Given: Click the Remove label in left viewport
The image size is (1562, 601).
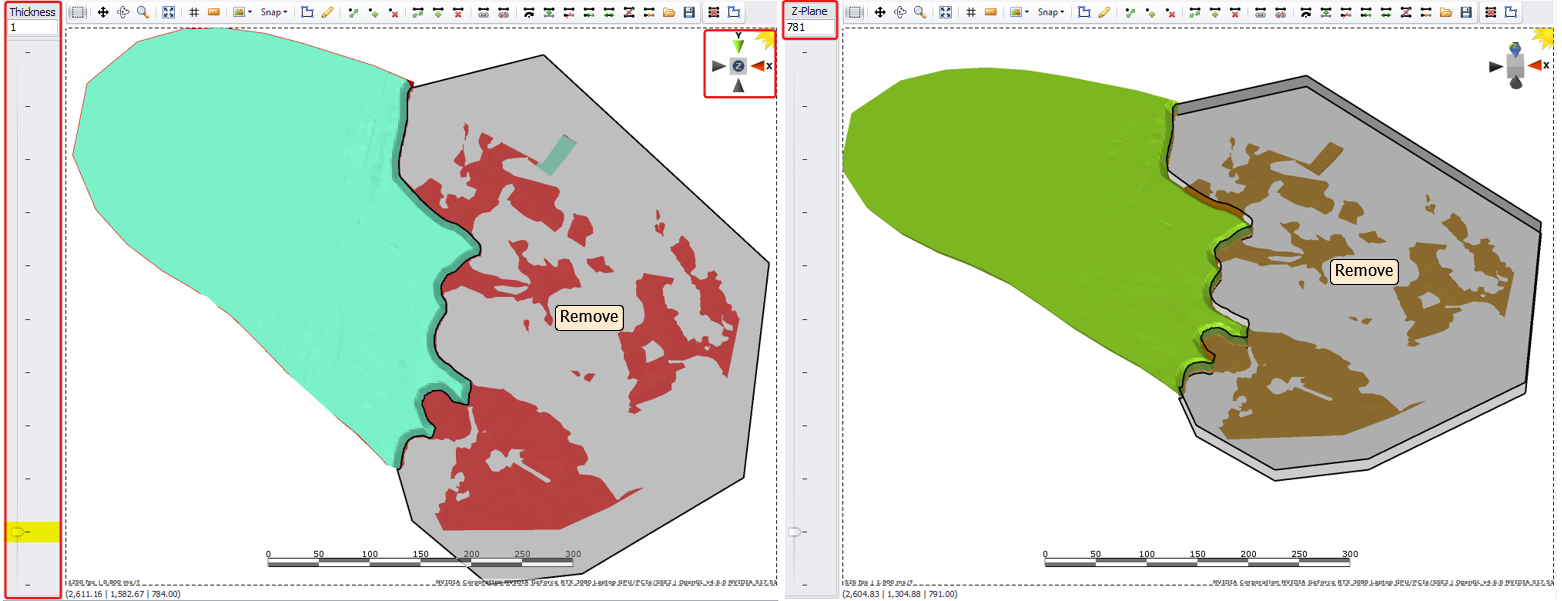Looking at the screenshot, I should click(x=589, y=317).
